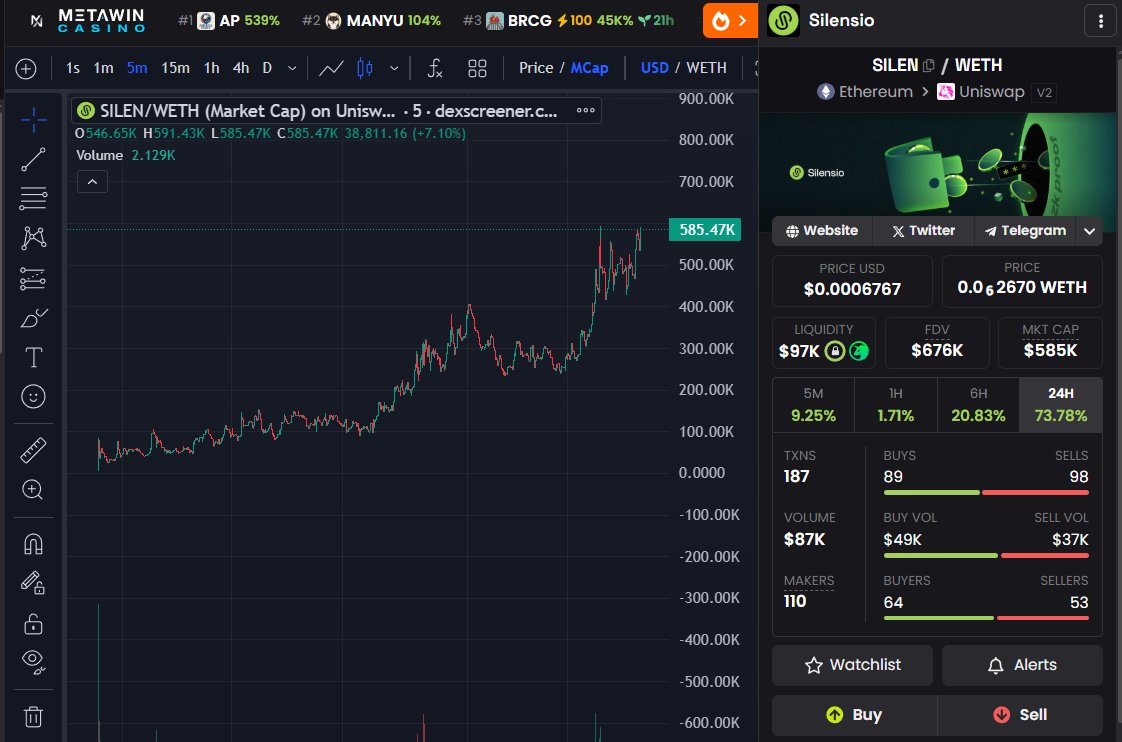
Task: Select the 15m timeframe
Action: [x=175, y=68]
